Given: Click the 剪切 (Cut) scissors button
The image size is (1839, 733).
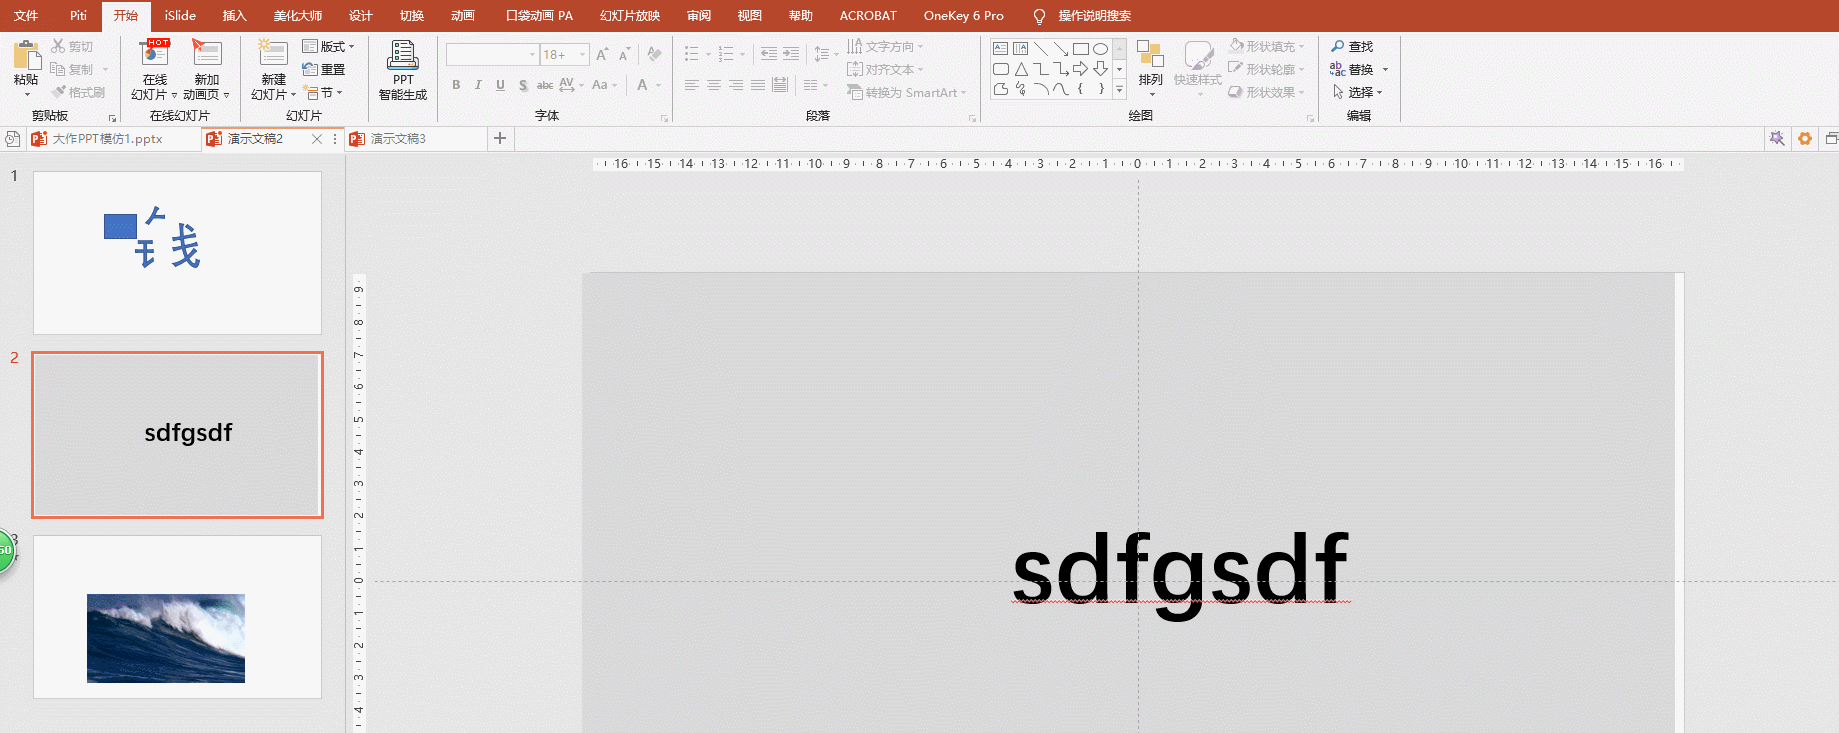Looking at the screenshot, I should point(72,46).
